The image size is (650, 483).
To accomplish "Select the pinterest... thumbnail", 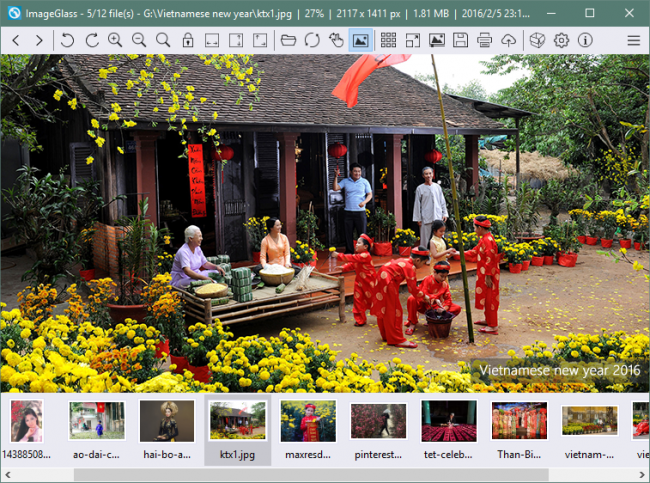I will coord(378,430).
